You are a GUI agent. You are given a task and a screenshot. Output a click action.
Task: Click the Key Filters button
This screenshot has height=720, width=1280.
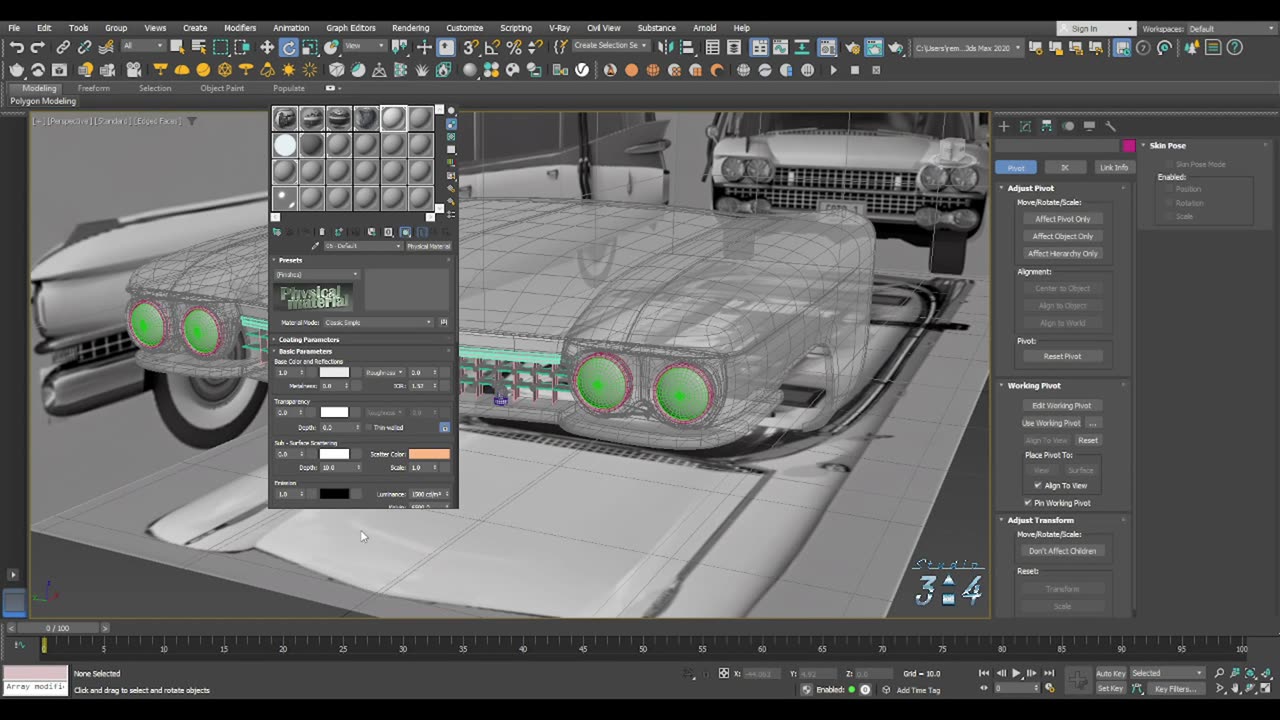(x=1175, y=689)
